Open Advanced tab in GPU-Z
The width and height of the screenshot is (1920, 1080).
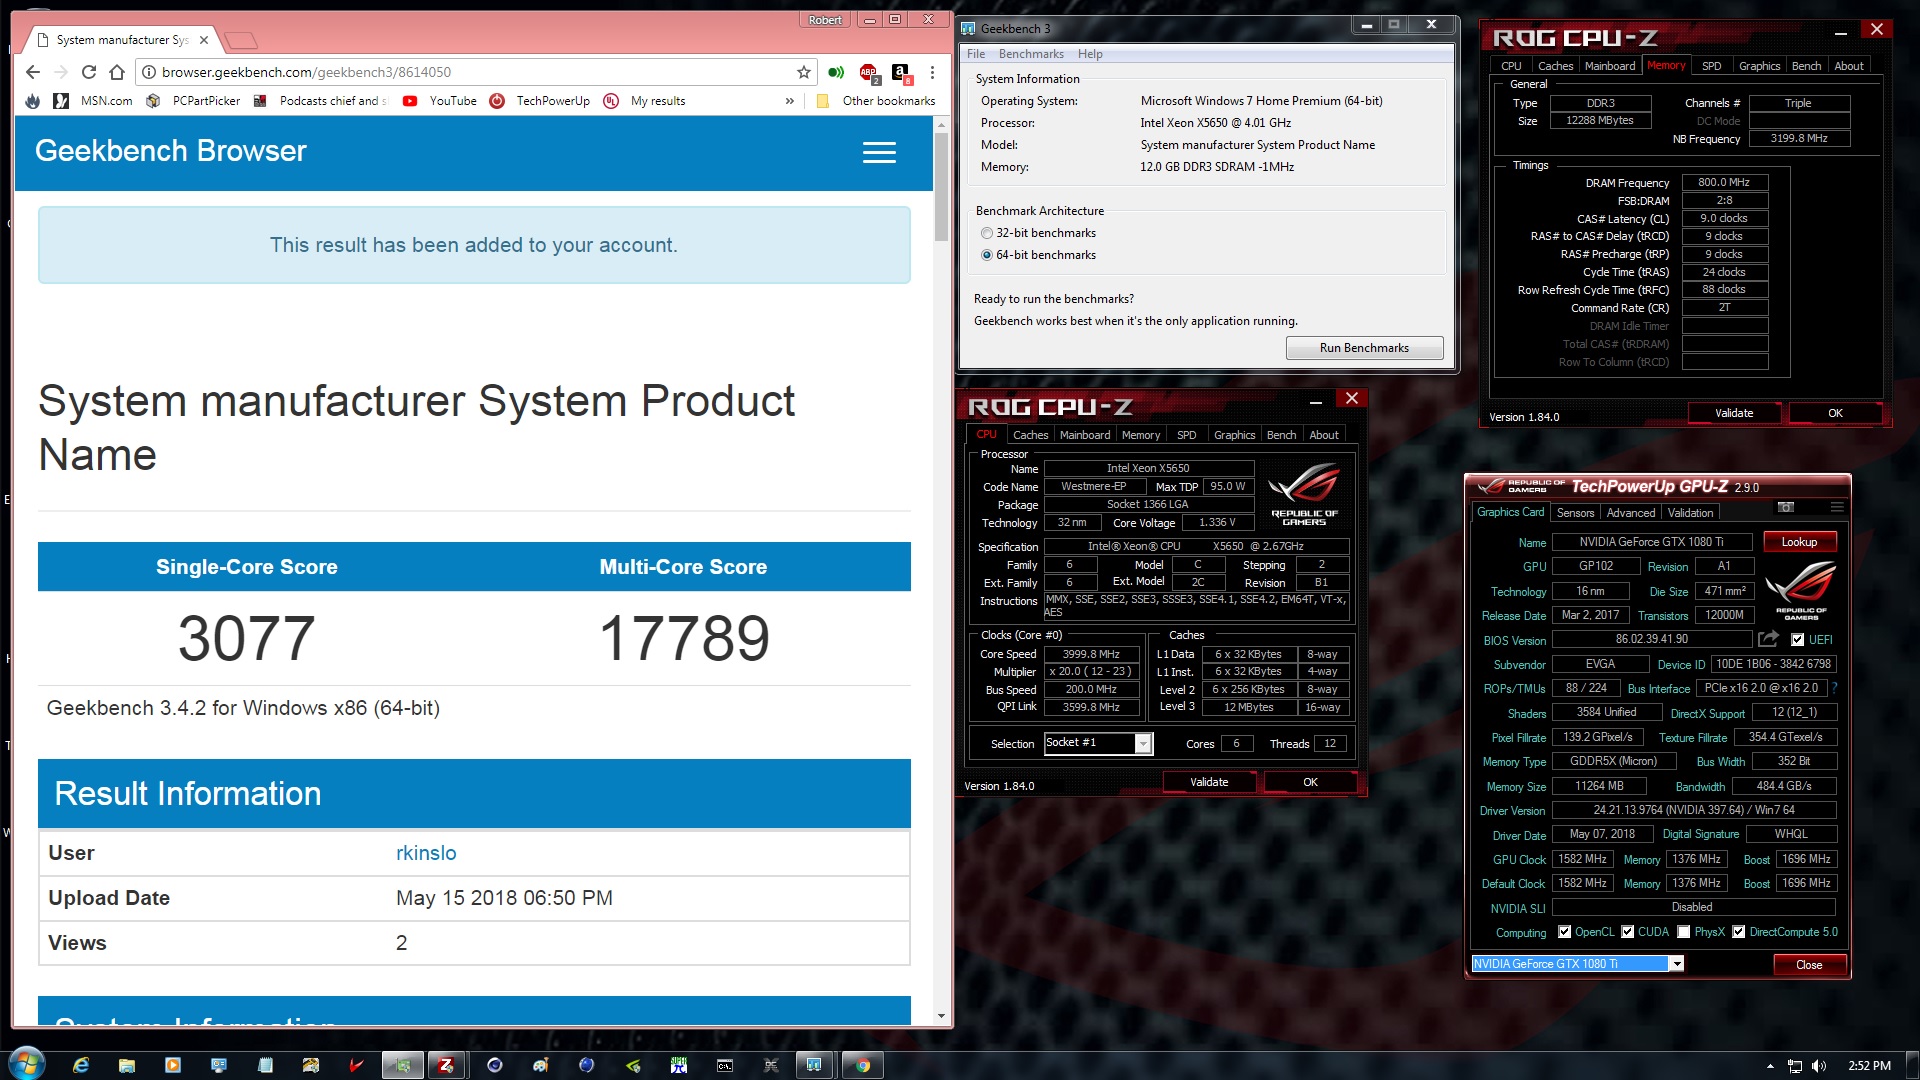point(1631,513)
